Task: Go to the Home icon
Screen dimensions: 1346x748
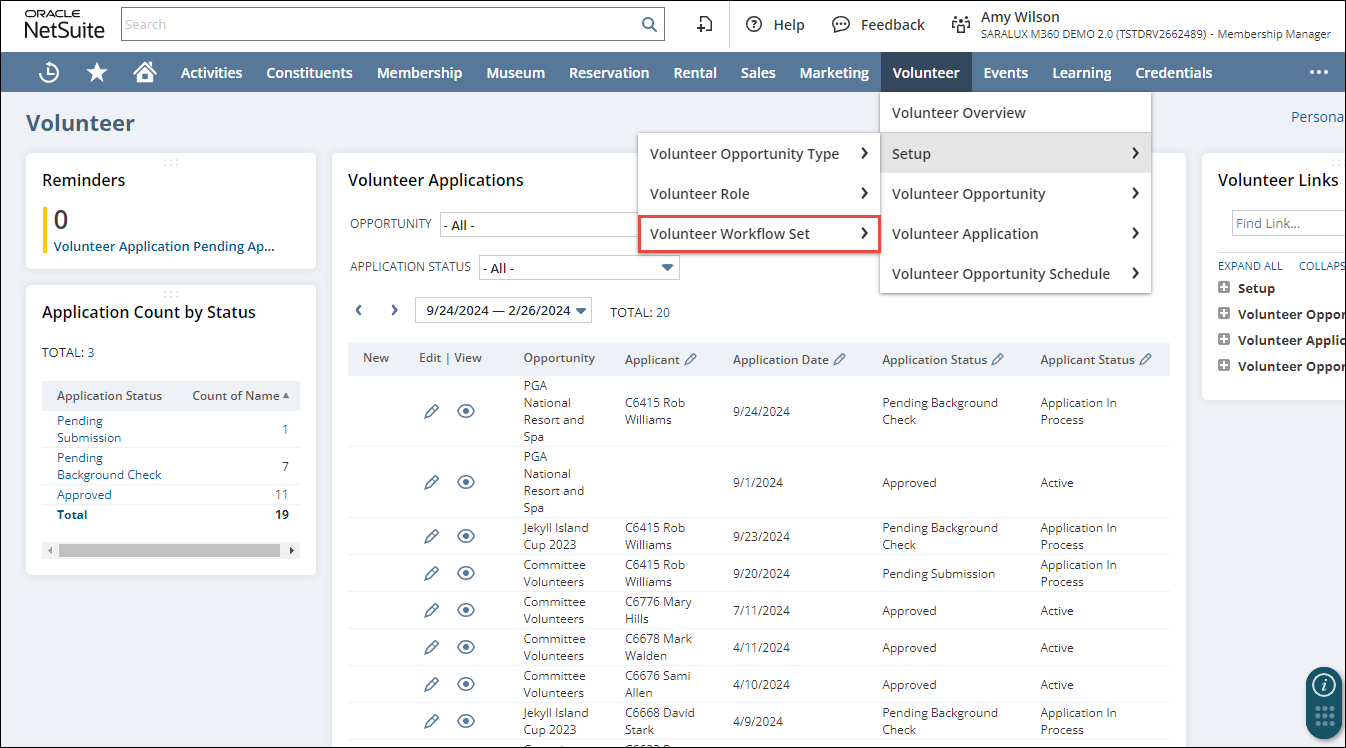Action: point(145,72)
